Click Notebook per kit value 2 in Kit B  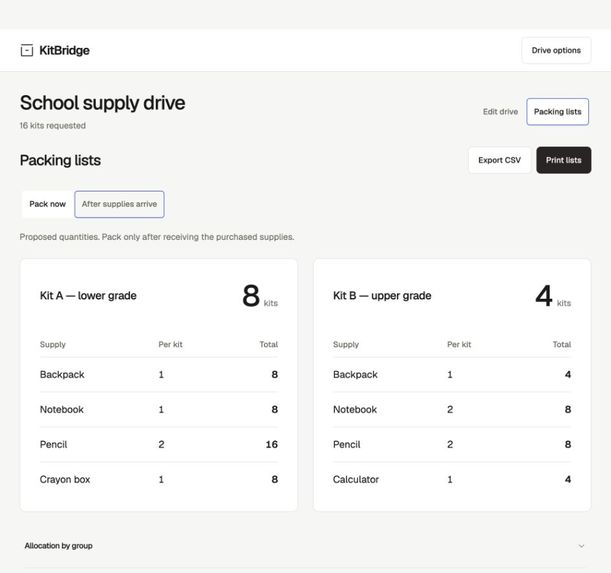(x=450, y=409)
